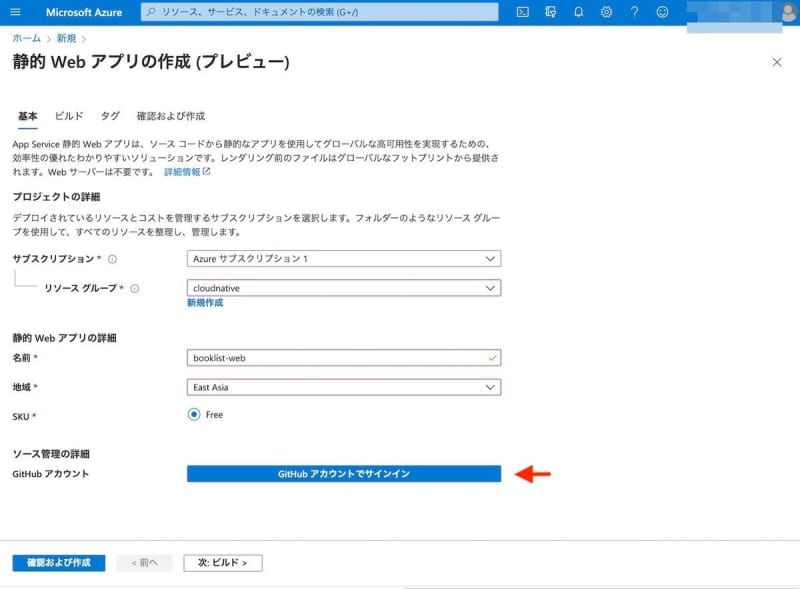The width and height of the screenshot is (800, 589).
Task: Open the account avatar menu
Action: point(789,13)
